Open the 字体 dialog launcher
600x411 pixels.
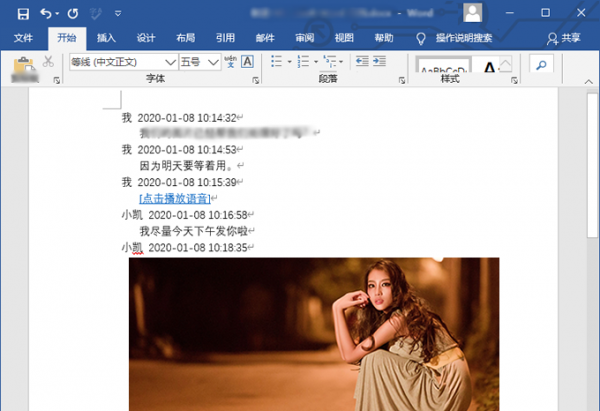tap(256, 80)
